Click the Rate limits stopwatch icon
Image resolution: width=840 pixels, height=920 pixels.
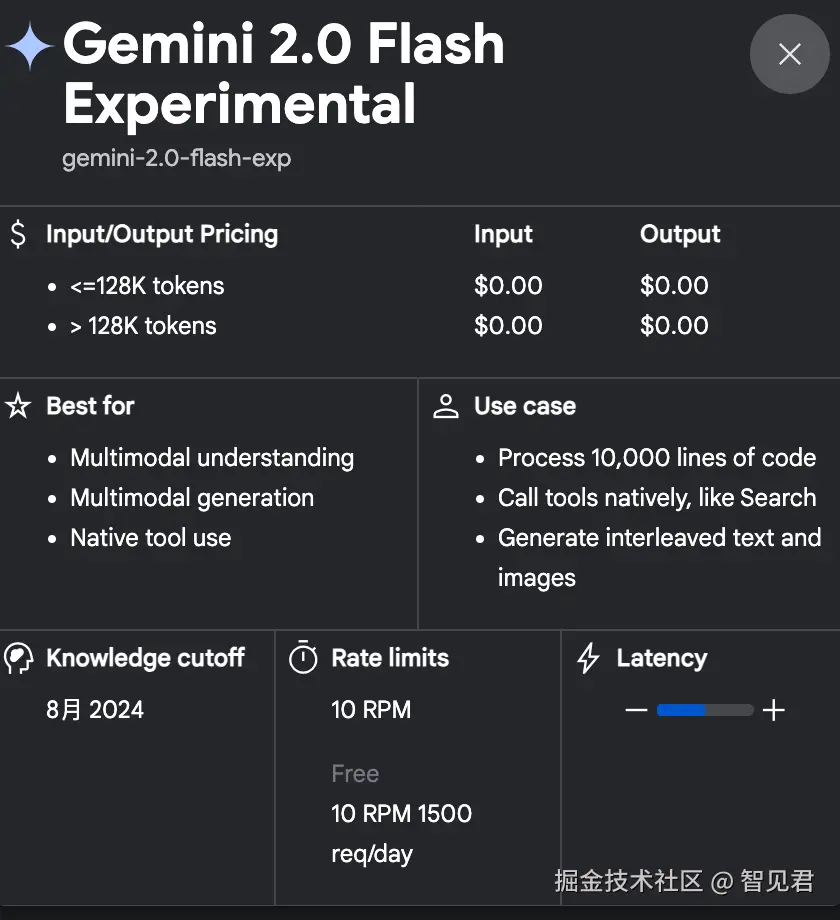pyautogui.click(x=303, y=658)
